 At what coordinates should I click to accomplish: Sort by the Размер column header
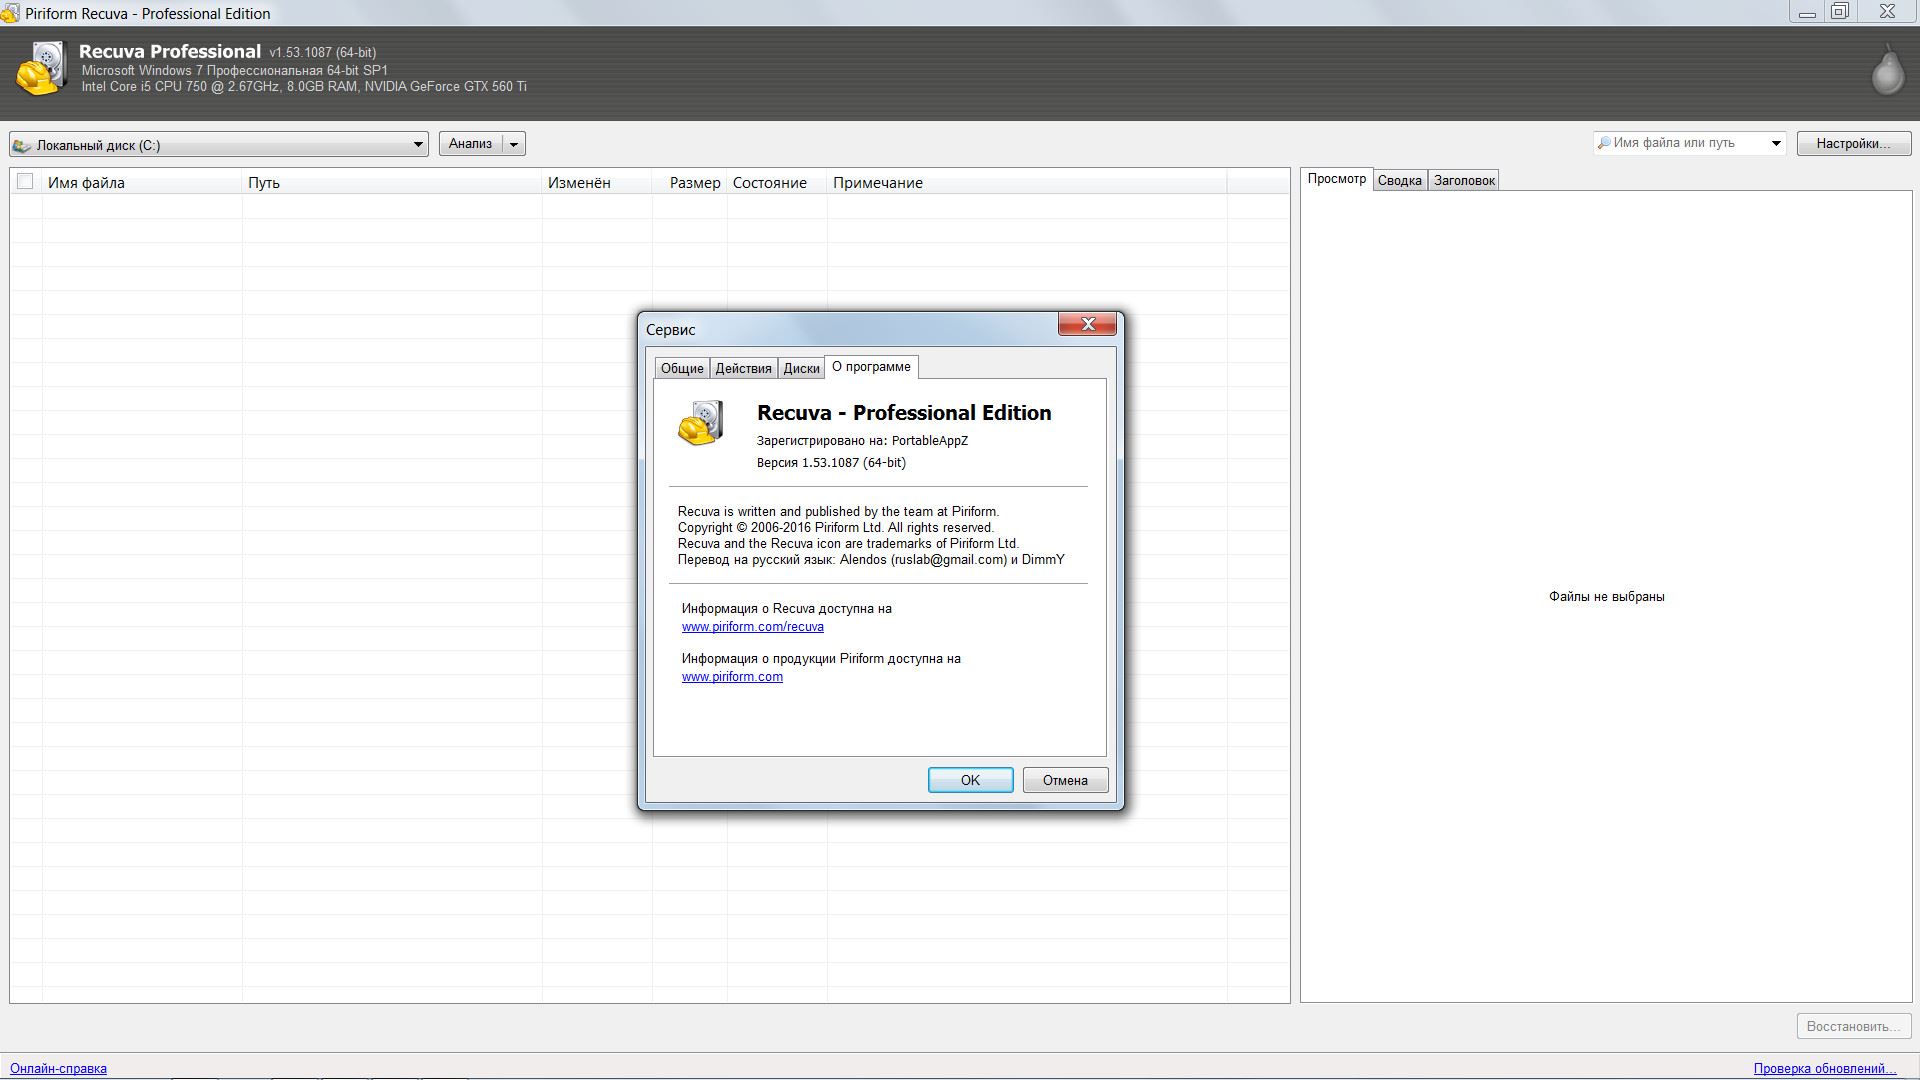tap(690, 182)
